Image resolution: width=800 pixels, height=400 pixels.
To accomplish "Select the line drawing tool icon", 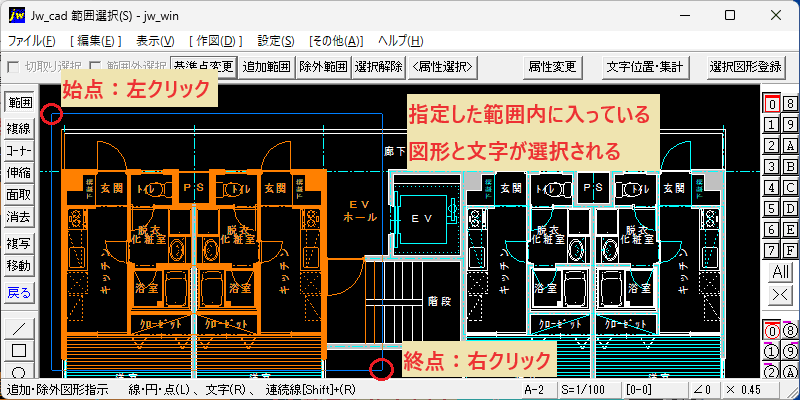I will pos(19,328).
